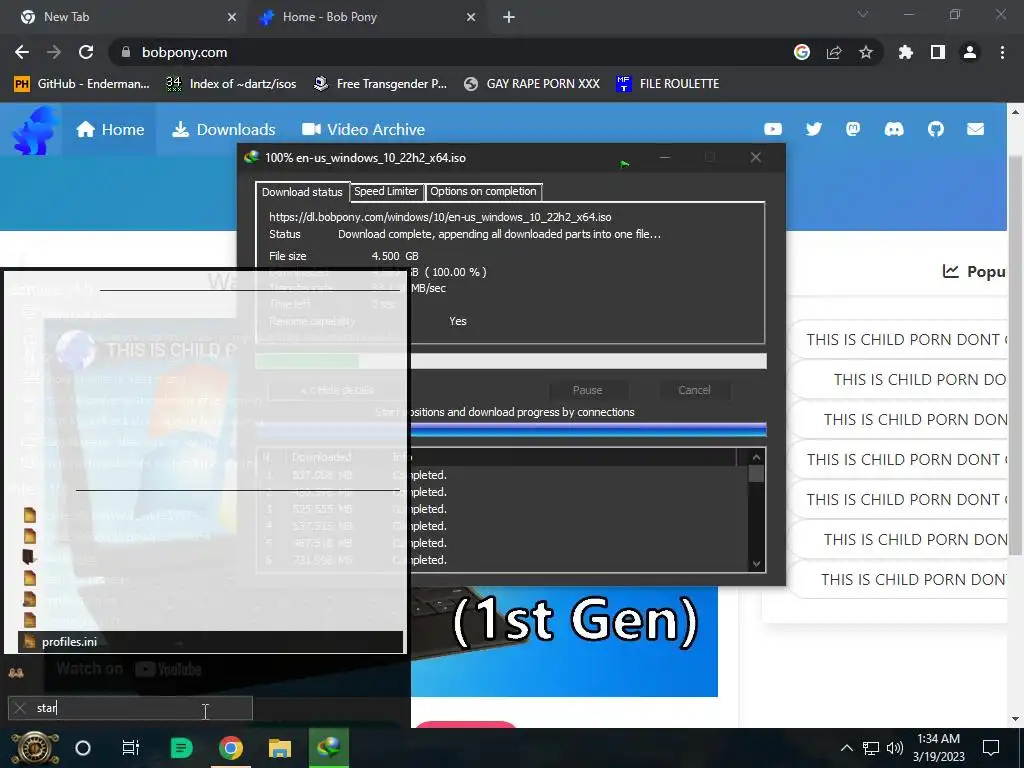Image resolution: width=1024 pixels, height=768 pixels.
Task: Click the address bar showing bobpony.com
Action: [x=451, y=52]
